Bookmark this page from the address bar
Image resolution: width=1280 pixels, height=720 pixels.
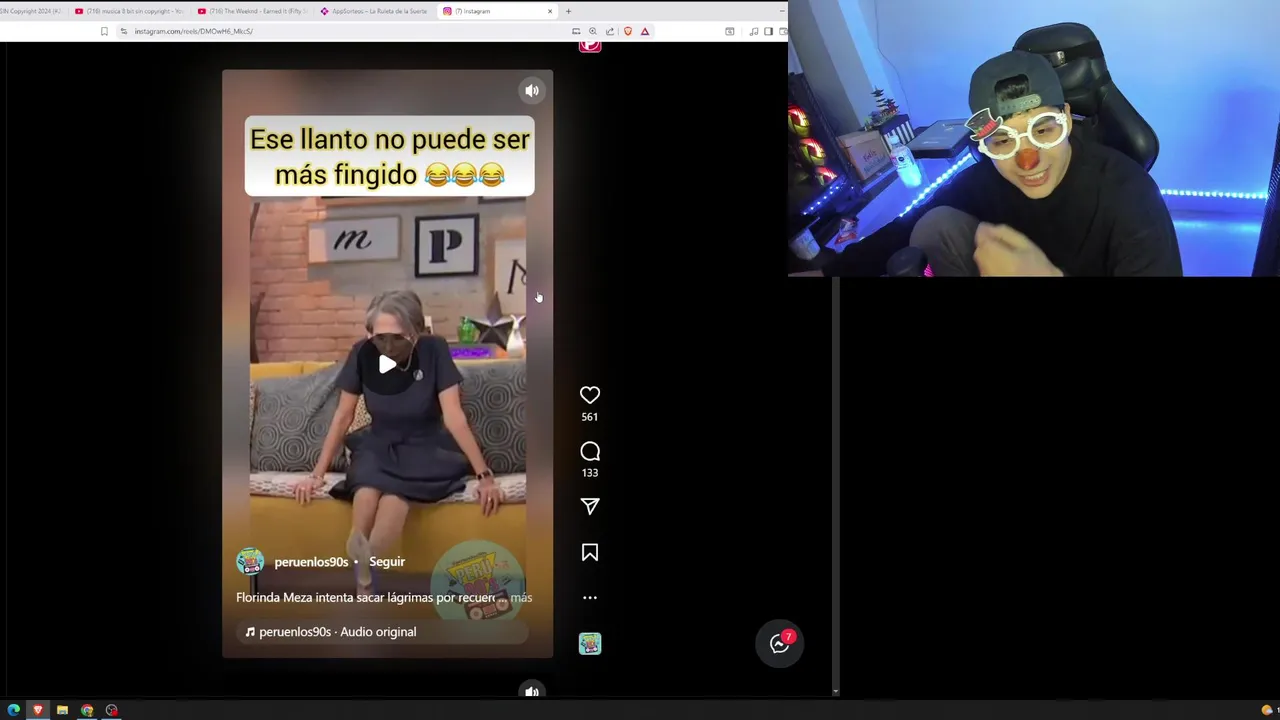point(104,31)
